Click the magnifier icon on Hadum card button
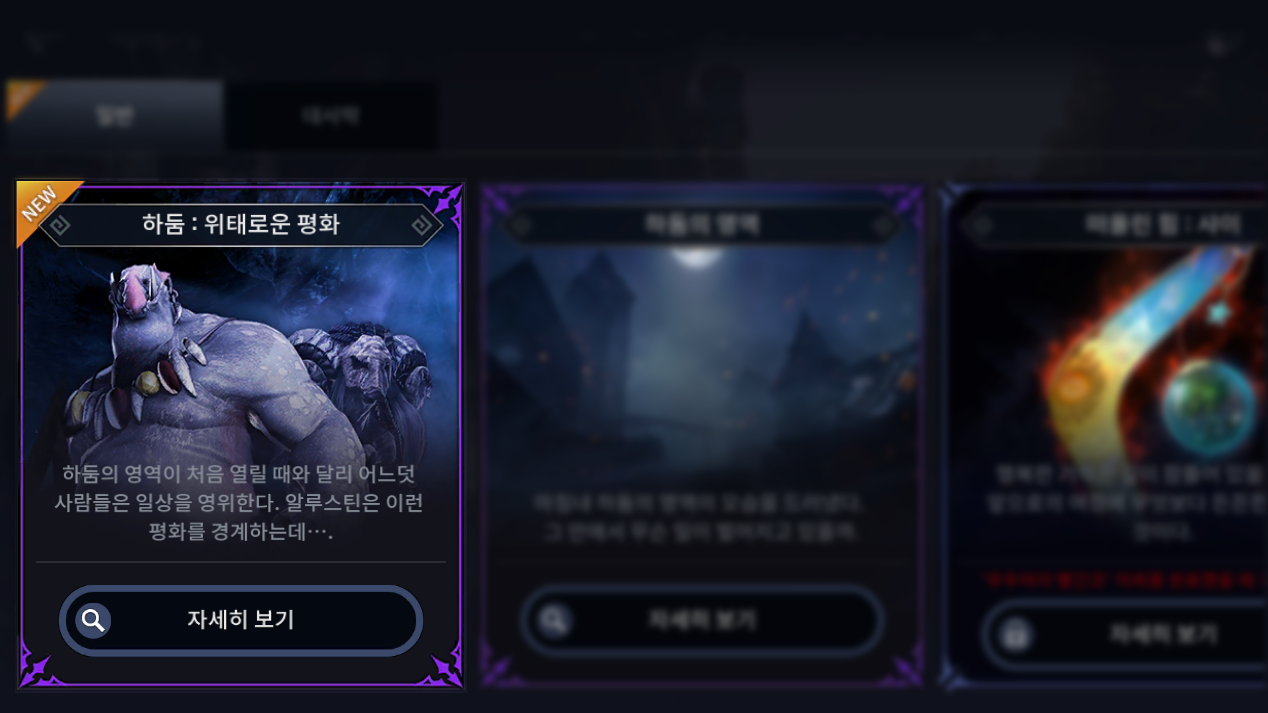Image resolution: width=1268 pixels, height=713 pixels. point(93,621)
